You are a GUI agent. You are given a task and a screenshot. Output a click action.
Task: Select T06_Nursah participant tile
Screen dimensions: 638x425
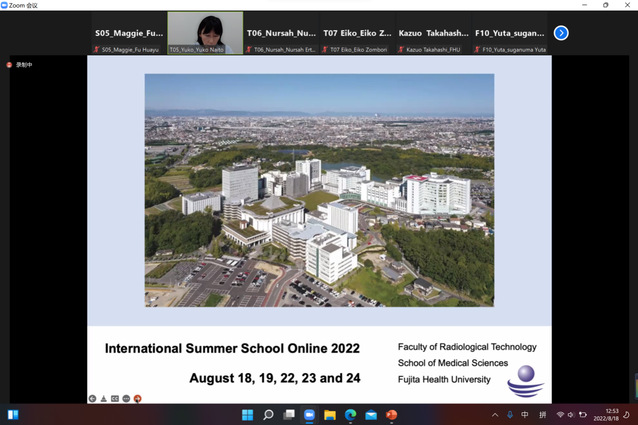282,33
